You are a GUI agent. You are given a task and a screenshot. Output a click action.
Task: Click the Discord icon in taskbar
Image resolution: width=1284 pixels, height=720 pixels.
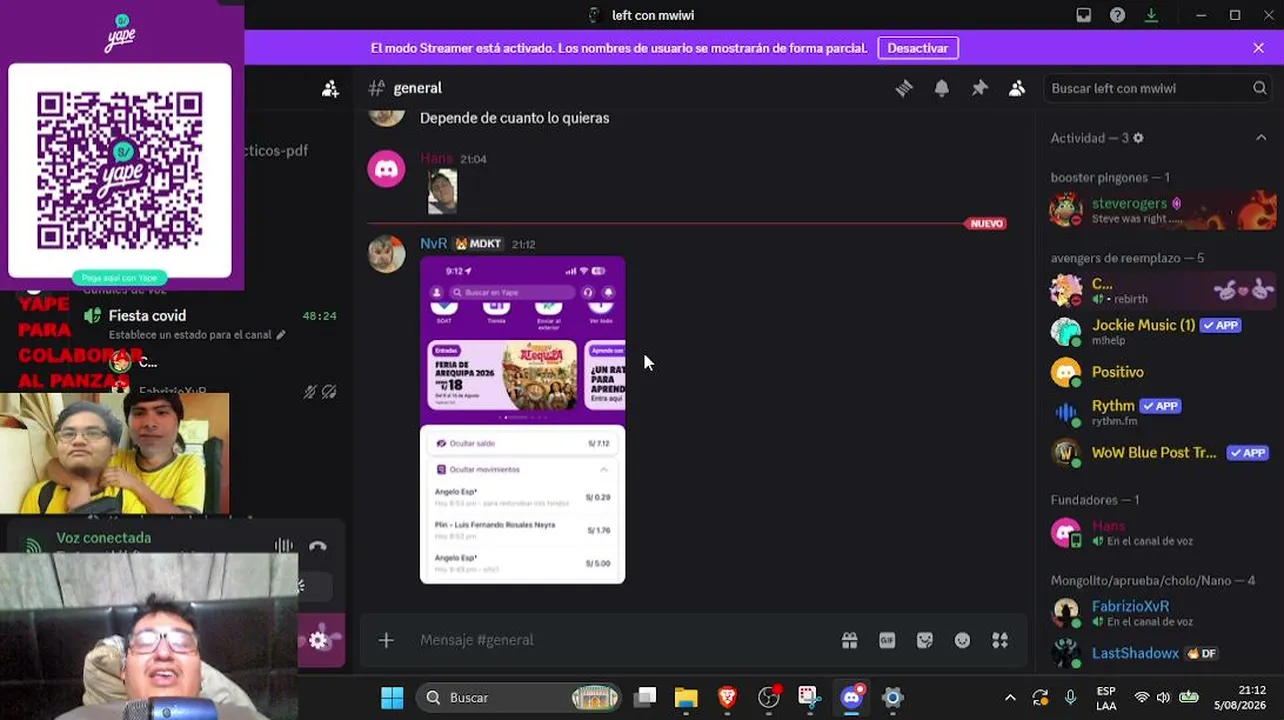coord(852,697)
